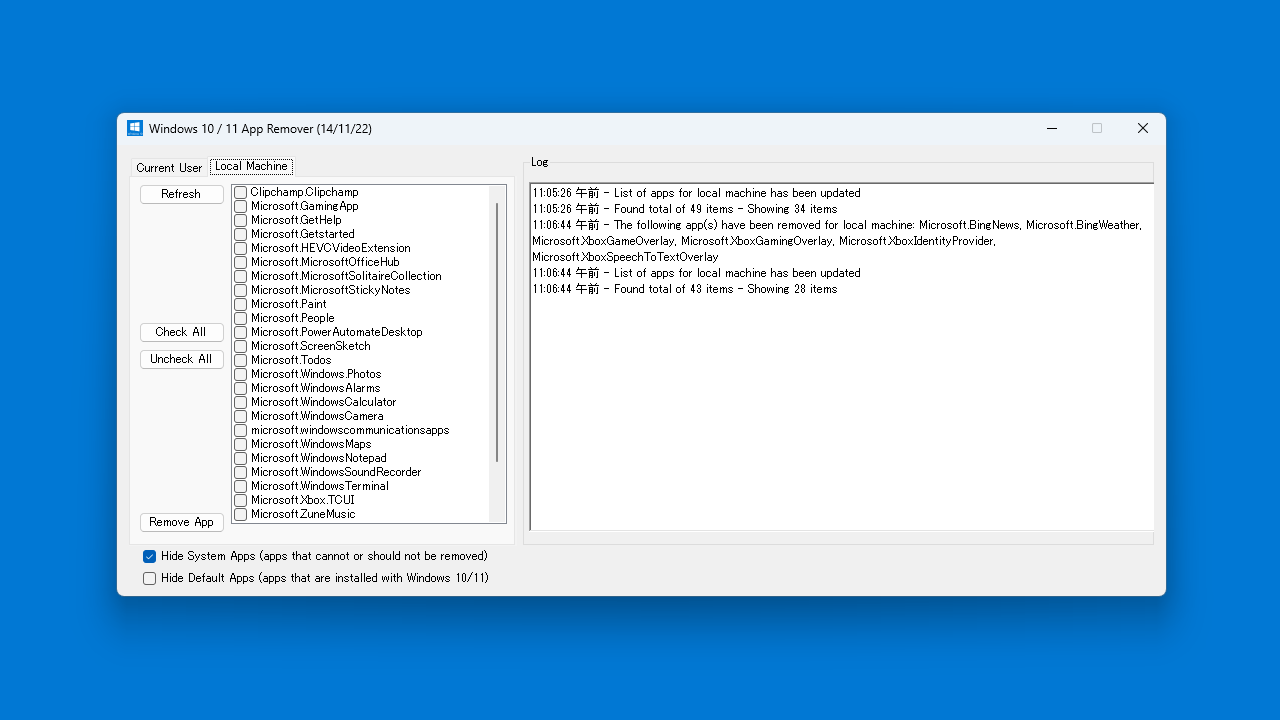Screen dimensions: 1280x720
Task: Click log line 'Showing 34 items'
Action: (685, 209)
